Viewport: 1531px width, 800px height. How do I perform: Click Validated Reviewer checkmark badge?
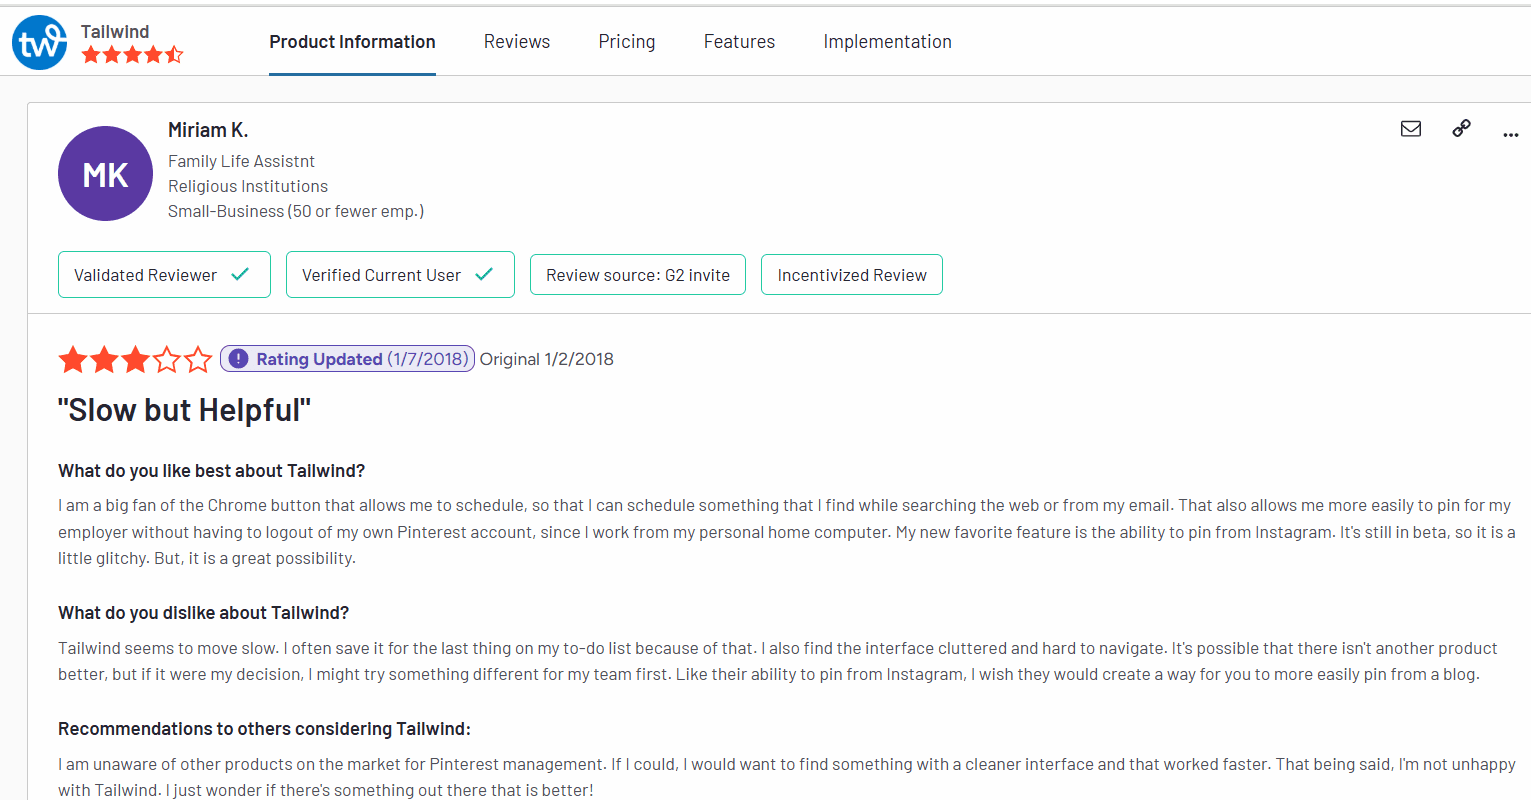coord(164,275)
